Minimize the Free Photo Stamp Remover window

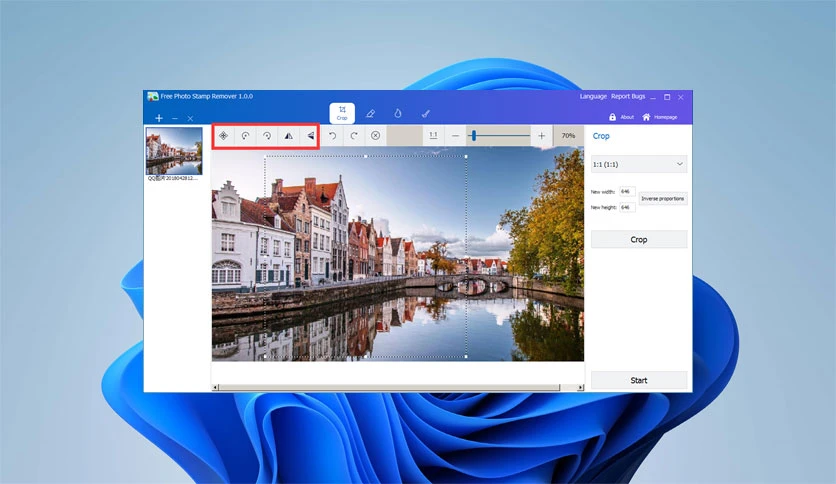[653, 97]
